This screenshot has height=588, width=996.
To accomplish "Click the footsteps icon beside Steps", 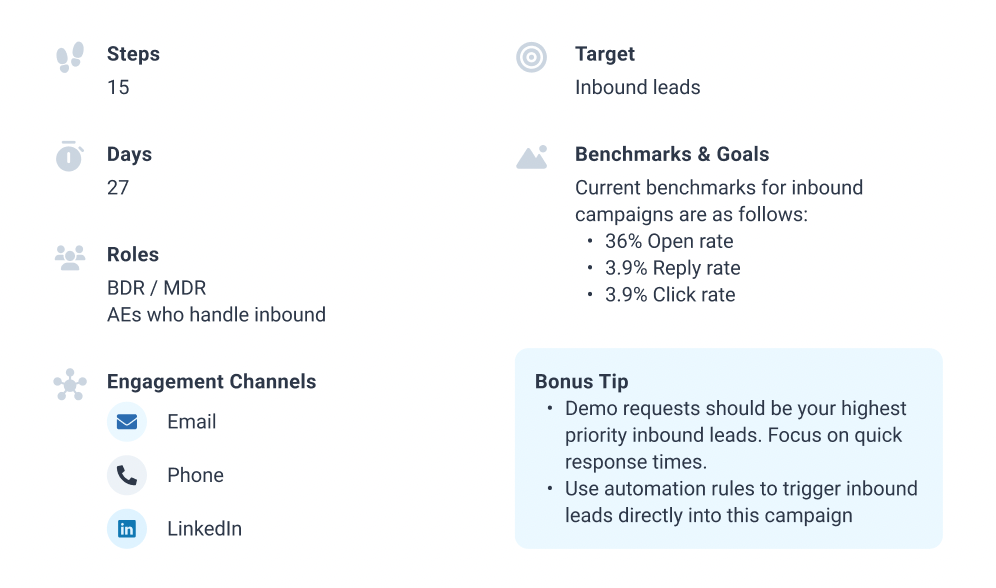I will point(70,57).
